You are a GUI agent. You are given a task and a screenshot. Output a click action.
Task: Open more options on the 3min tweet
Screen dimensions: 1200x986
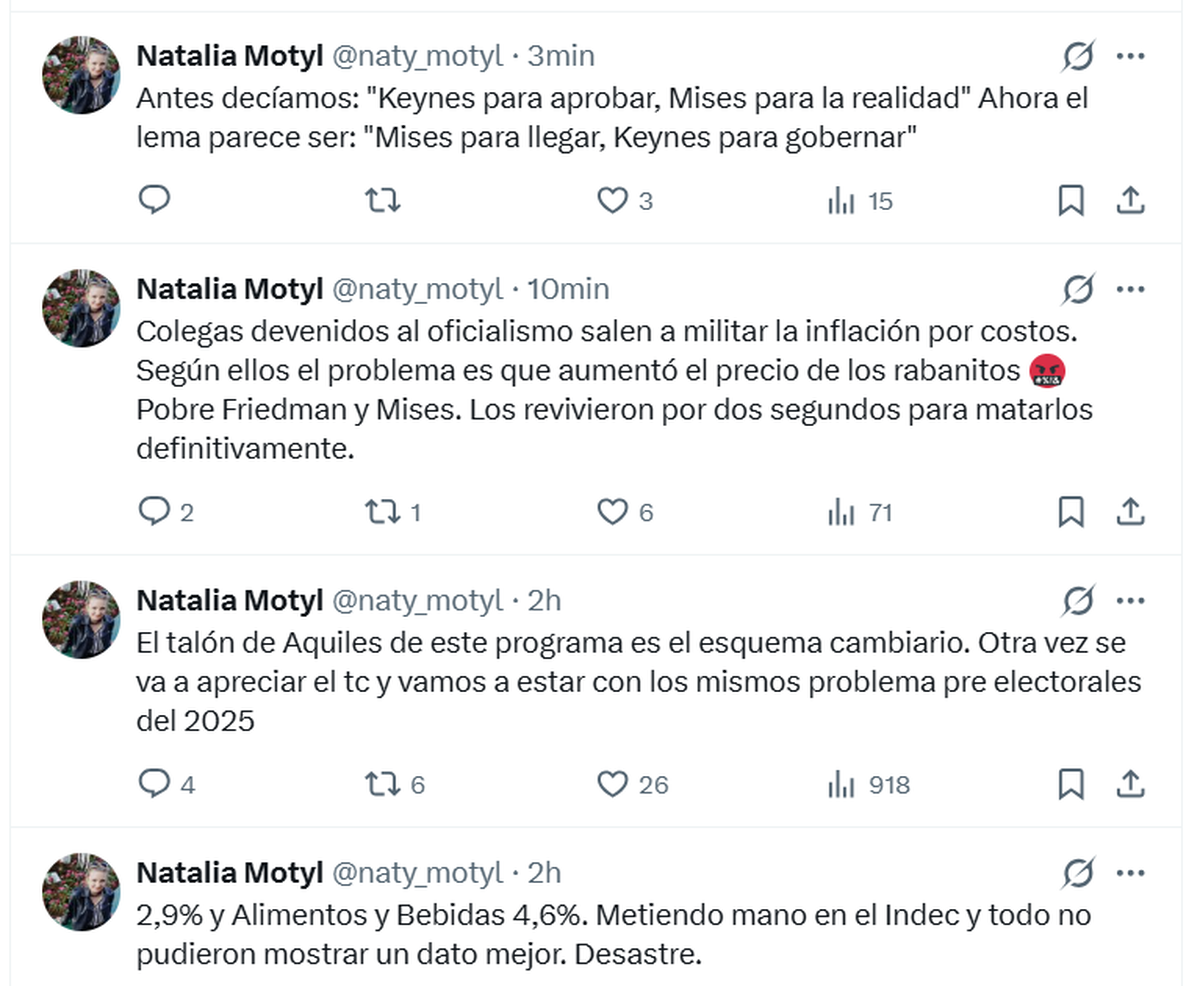pos(1131,56)
